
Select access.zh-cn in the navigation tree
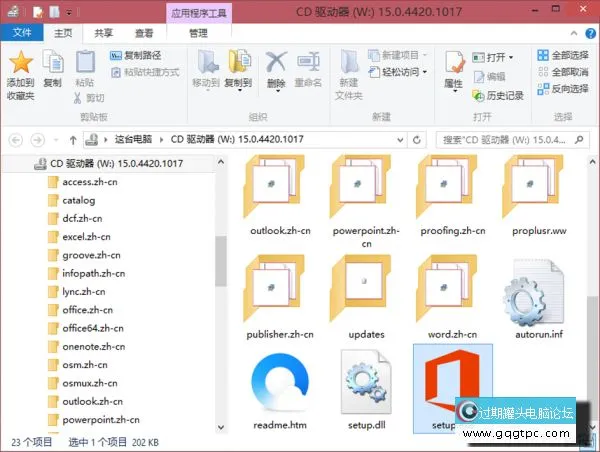click(90, 182)
